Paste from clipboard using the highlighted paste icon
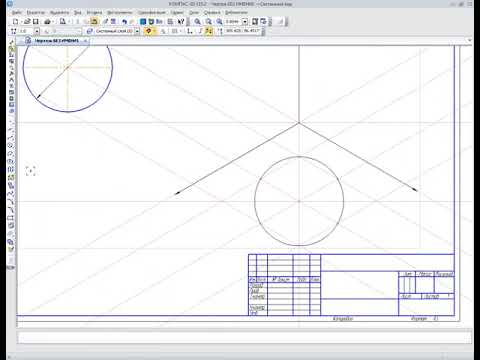480x360 pixels. (x=94, y=22)
